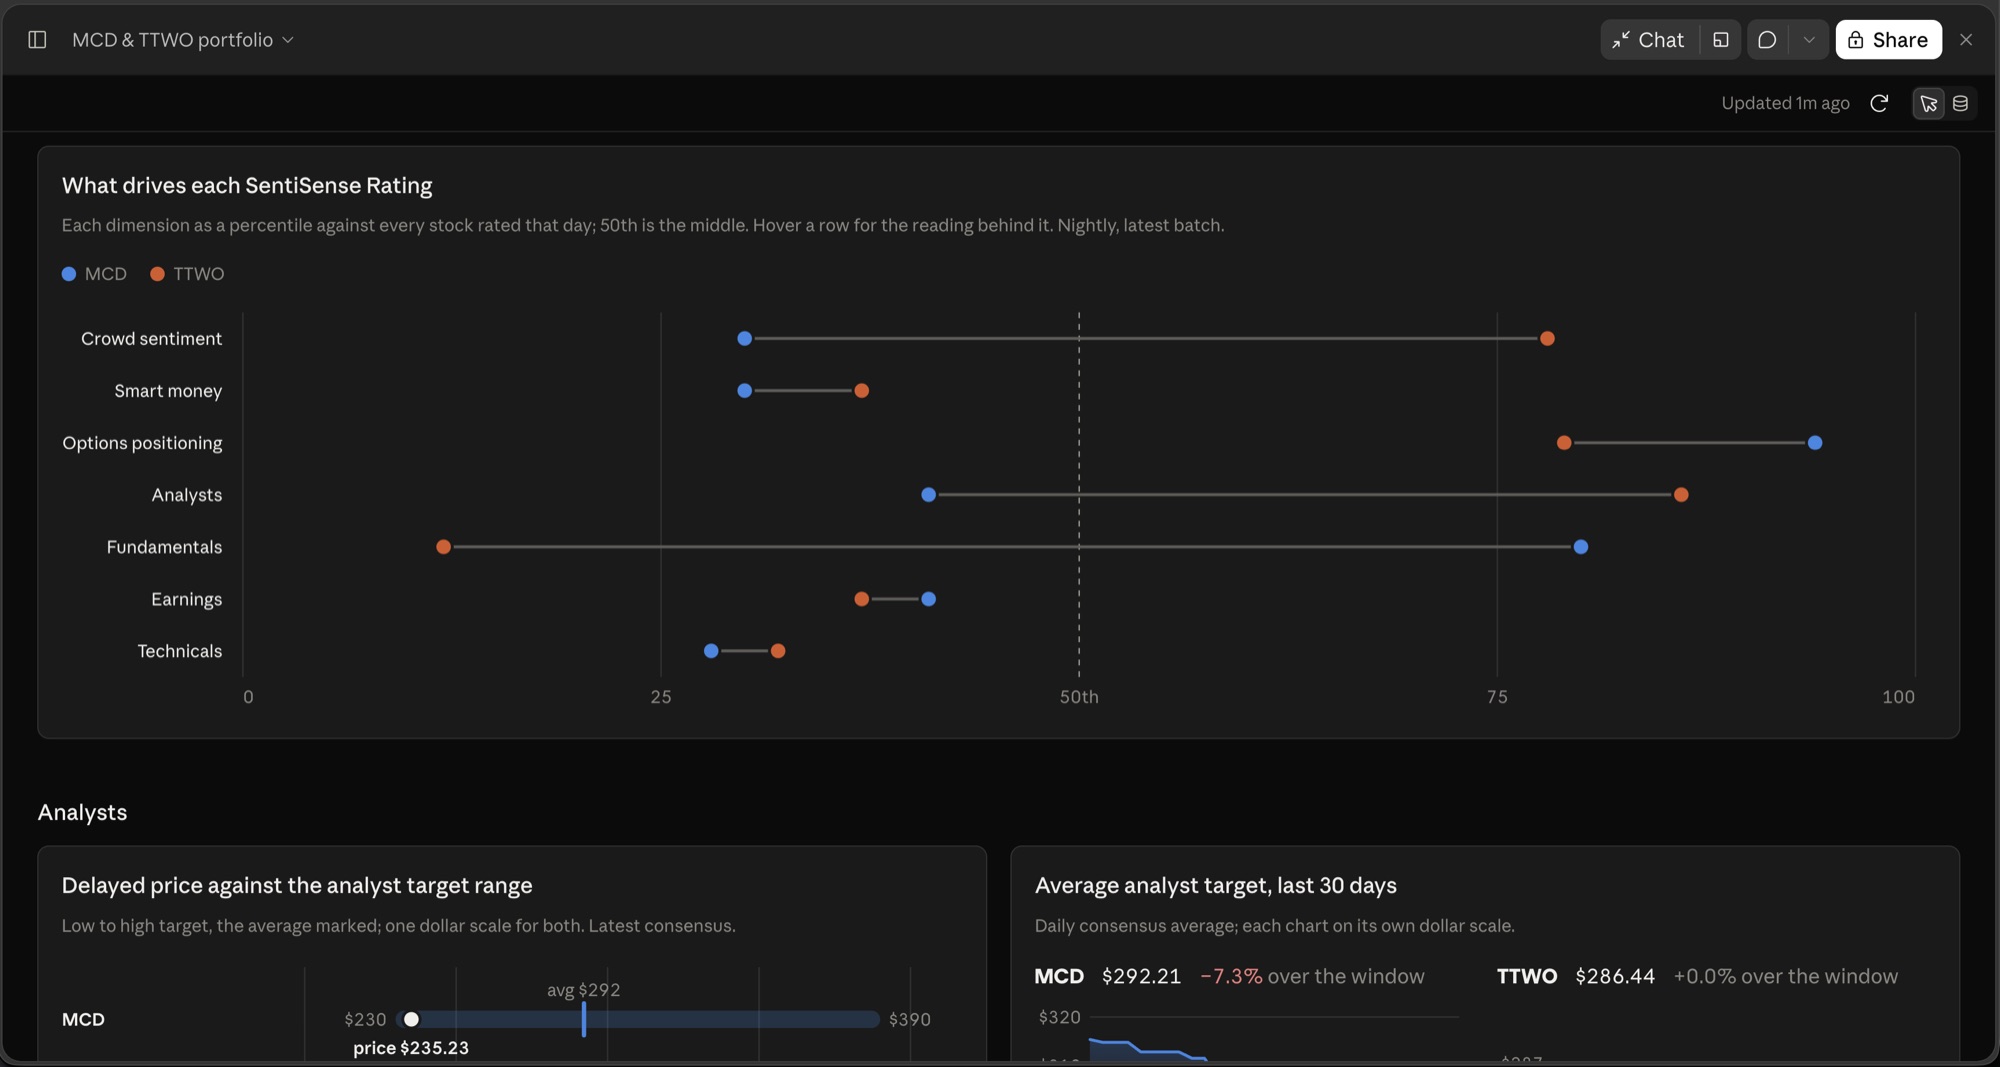
Task: Switch to the database data view
Action: [x=1960, y=103]
